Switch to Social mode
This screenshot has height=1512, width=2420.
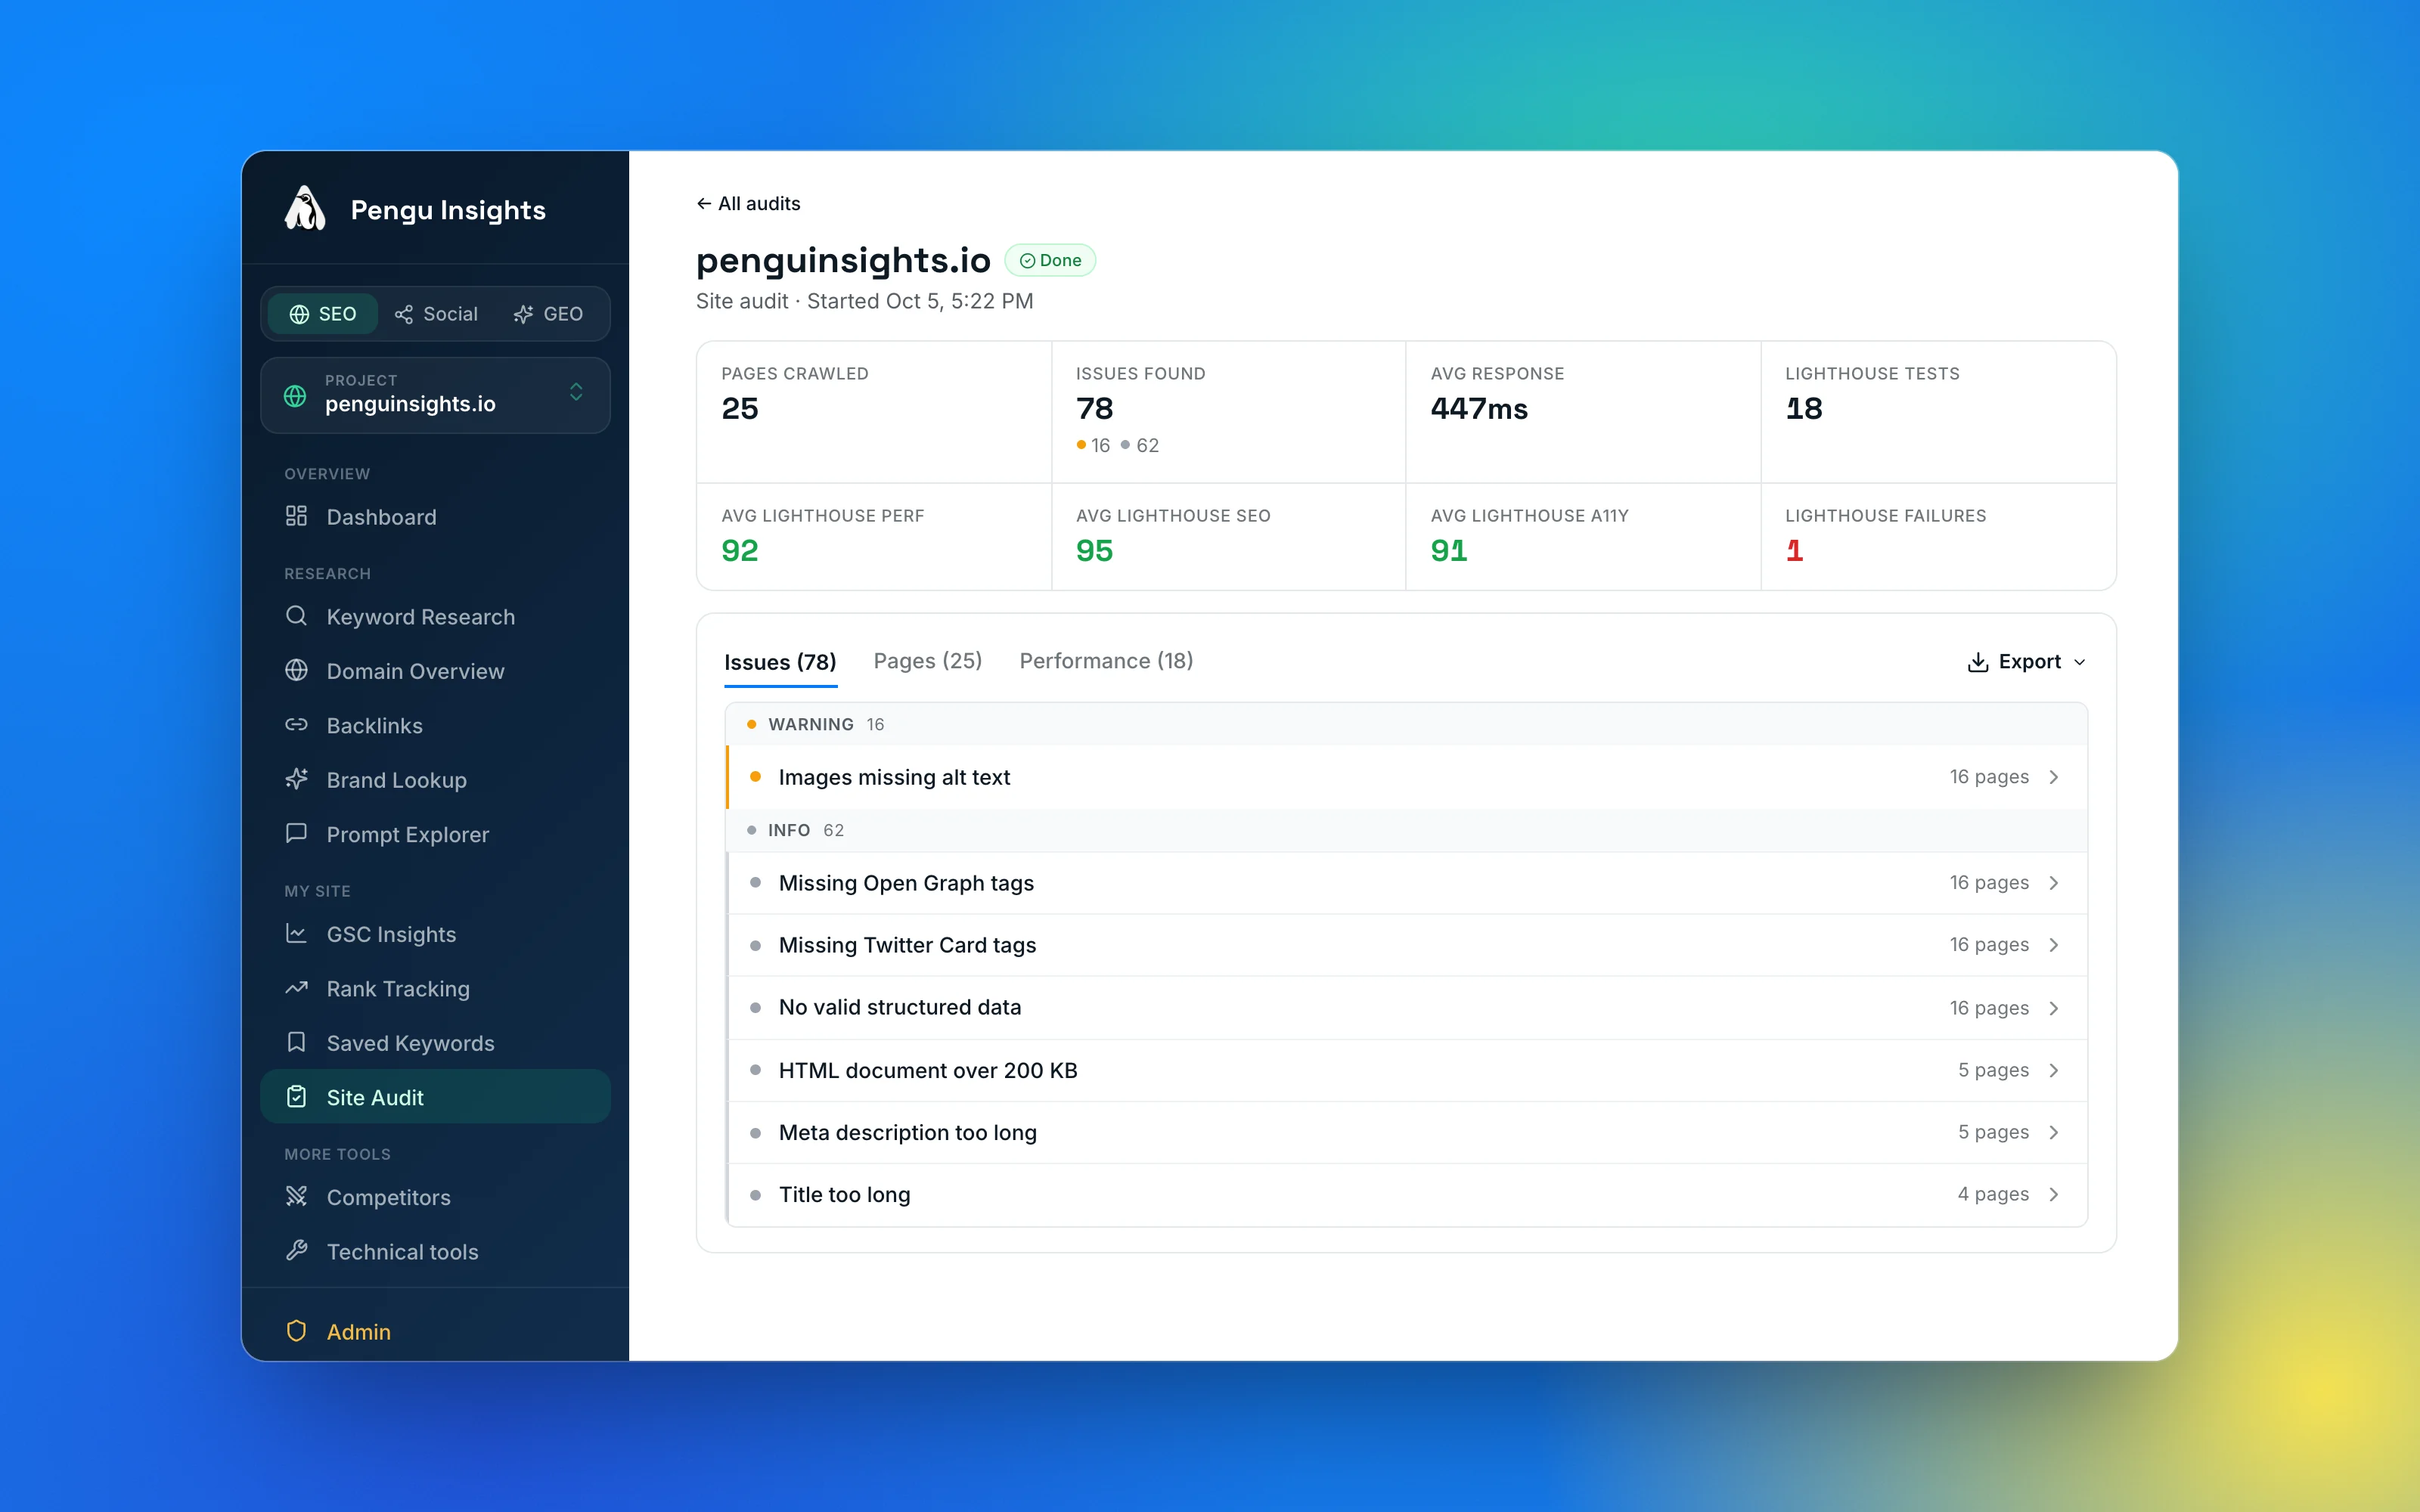[436, 314]
